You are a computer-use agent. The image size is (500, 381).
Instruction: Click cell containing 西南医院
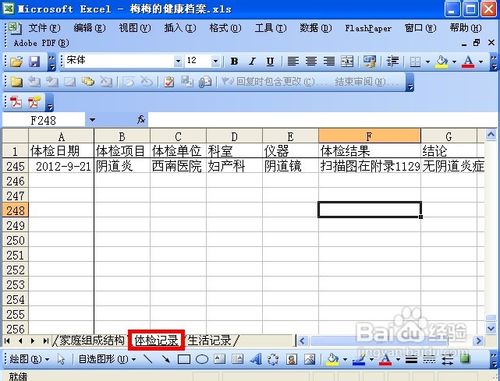pyautogui.click(x=178, y=166)
